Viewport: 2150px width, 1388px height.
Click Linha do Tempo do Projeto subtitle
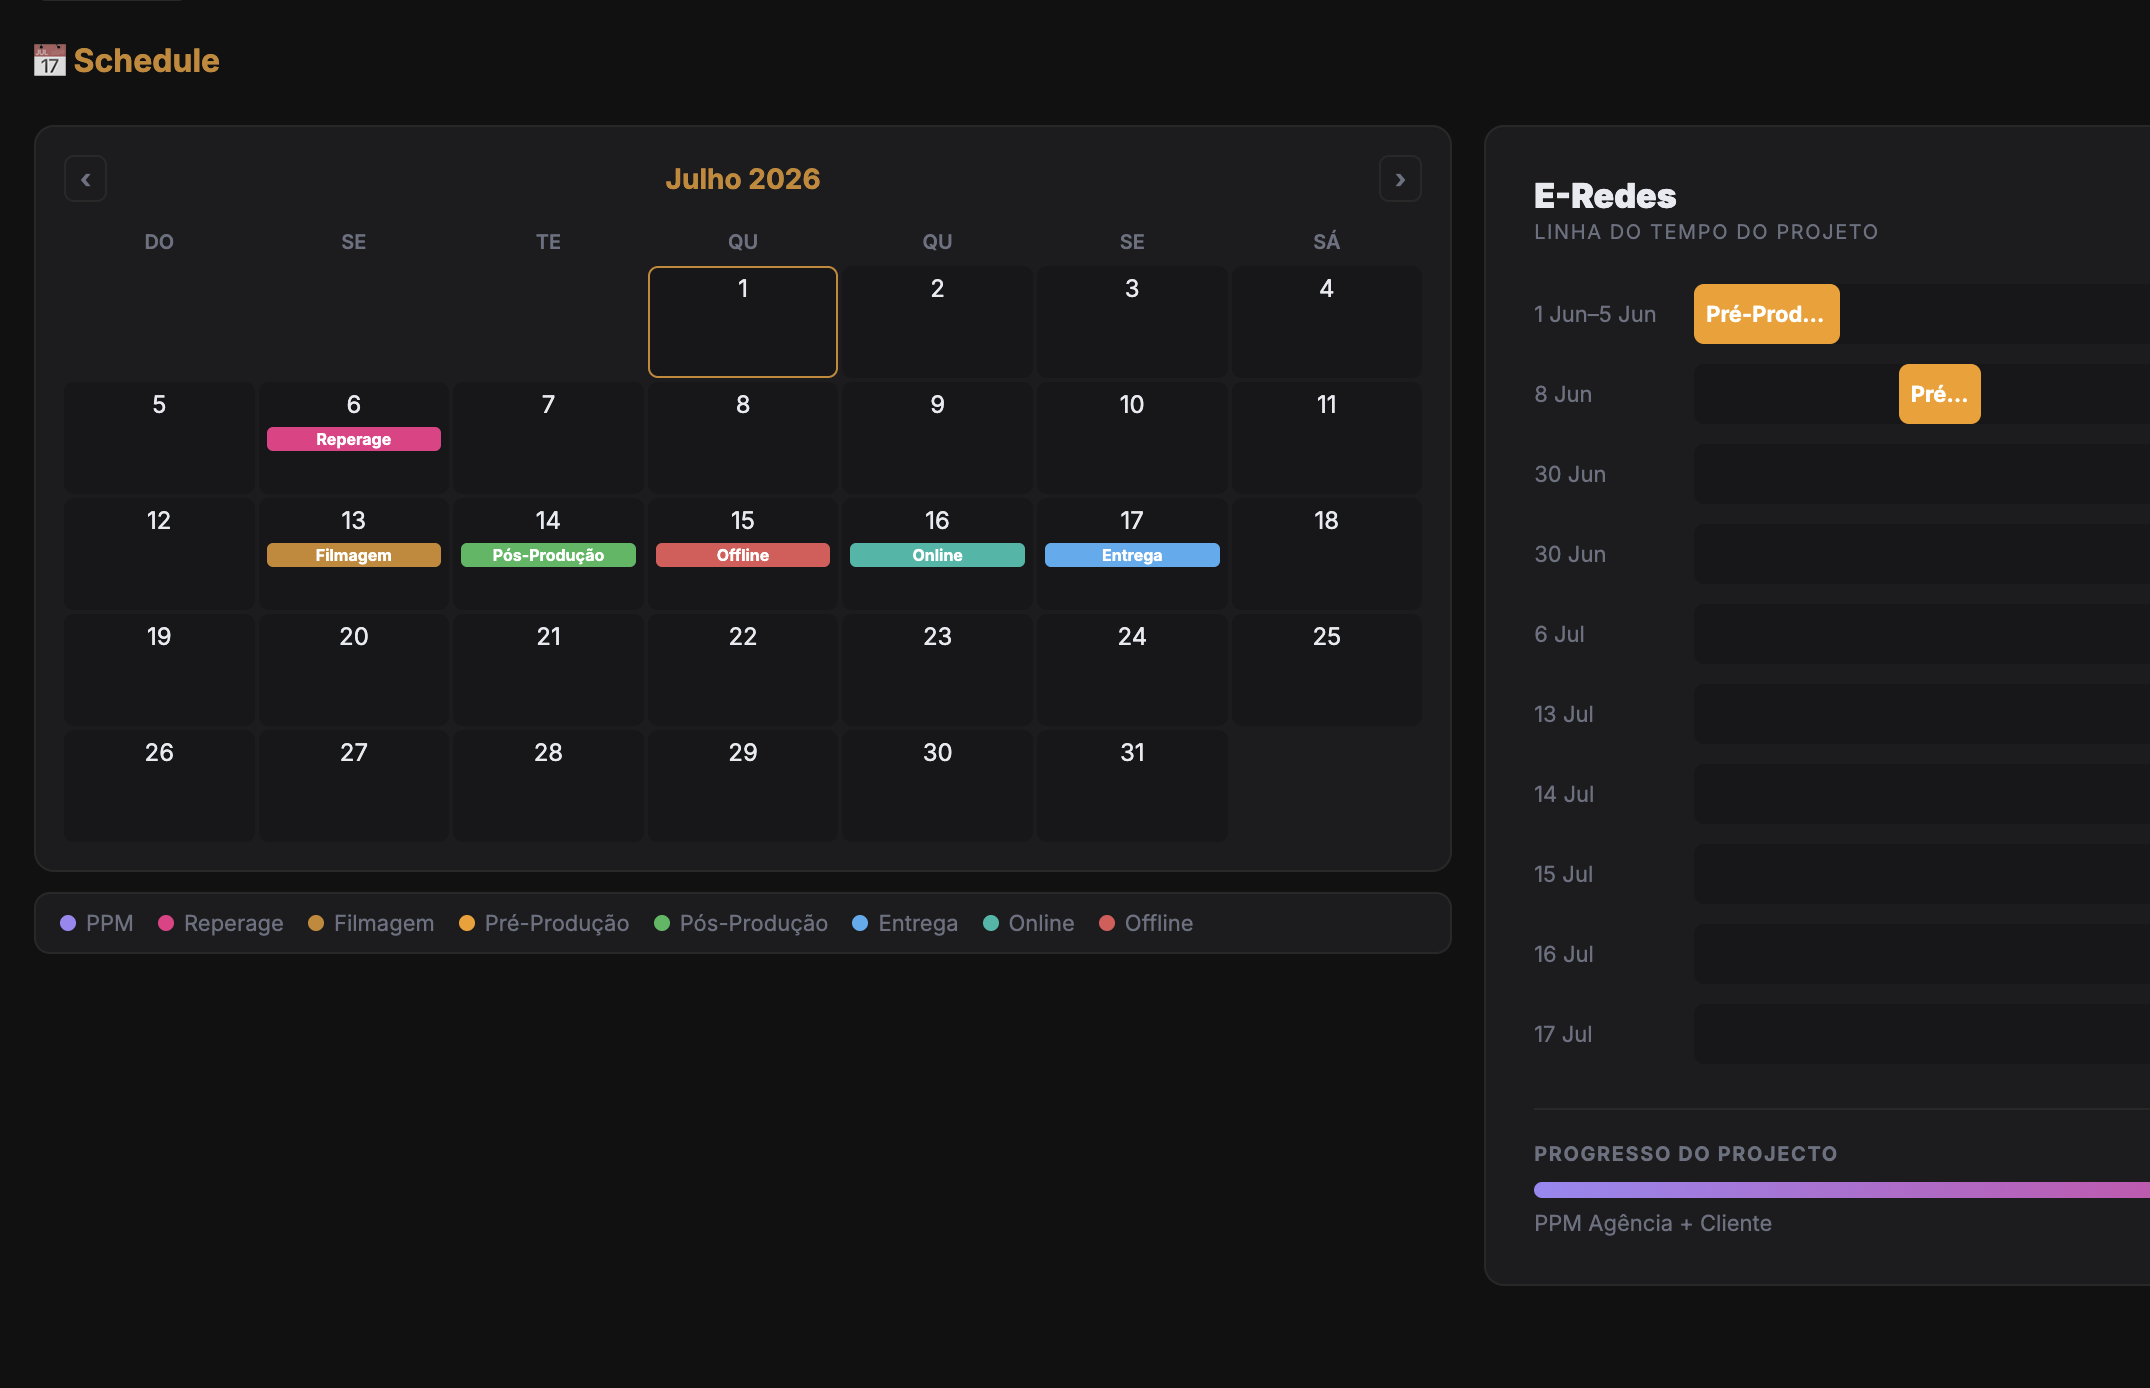tap(1706, 232)
